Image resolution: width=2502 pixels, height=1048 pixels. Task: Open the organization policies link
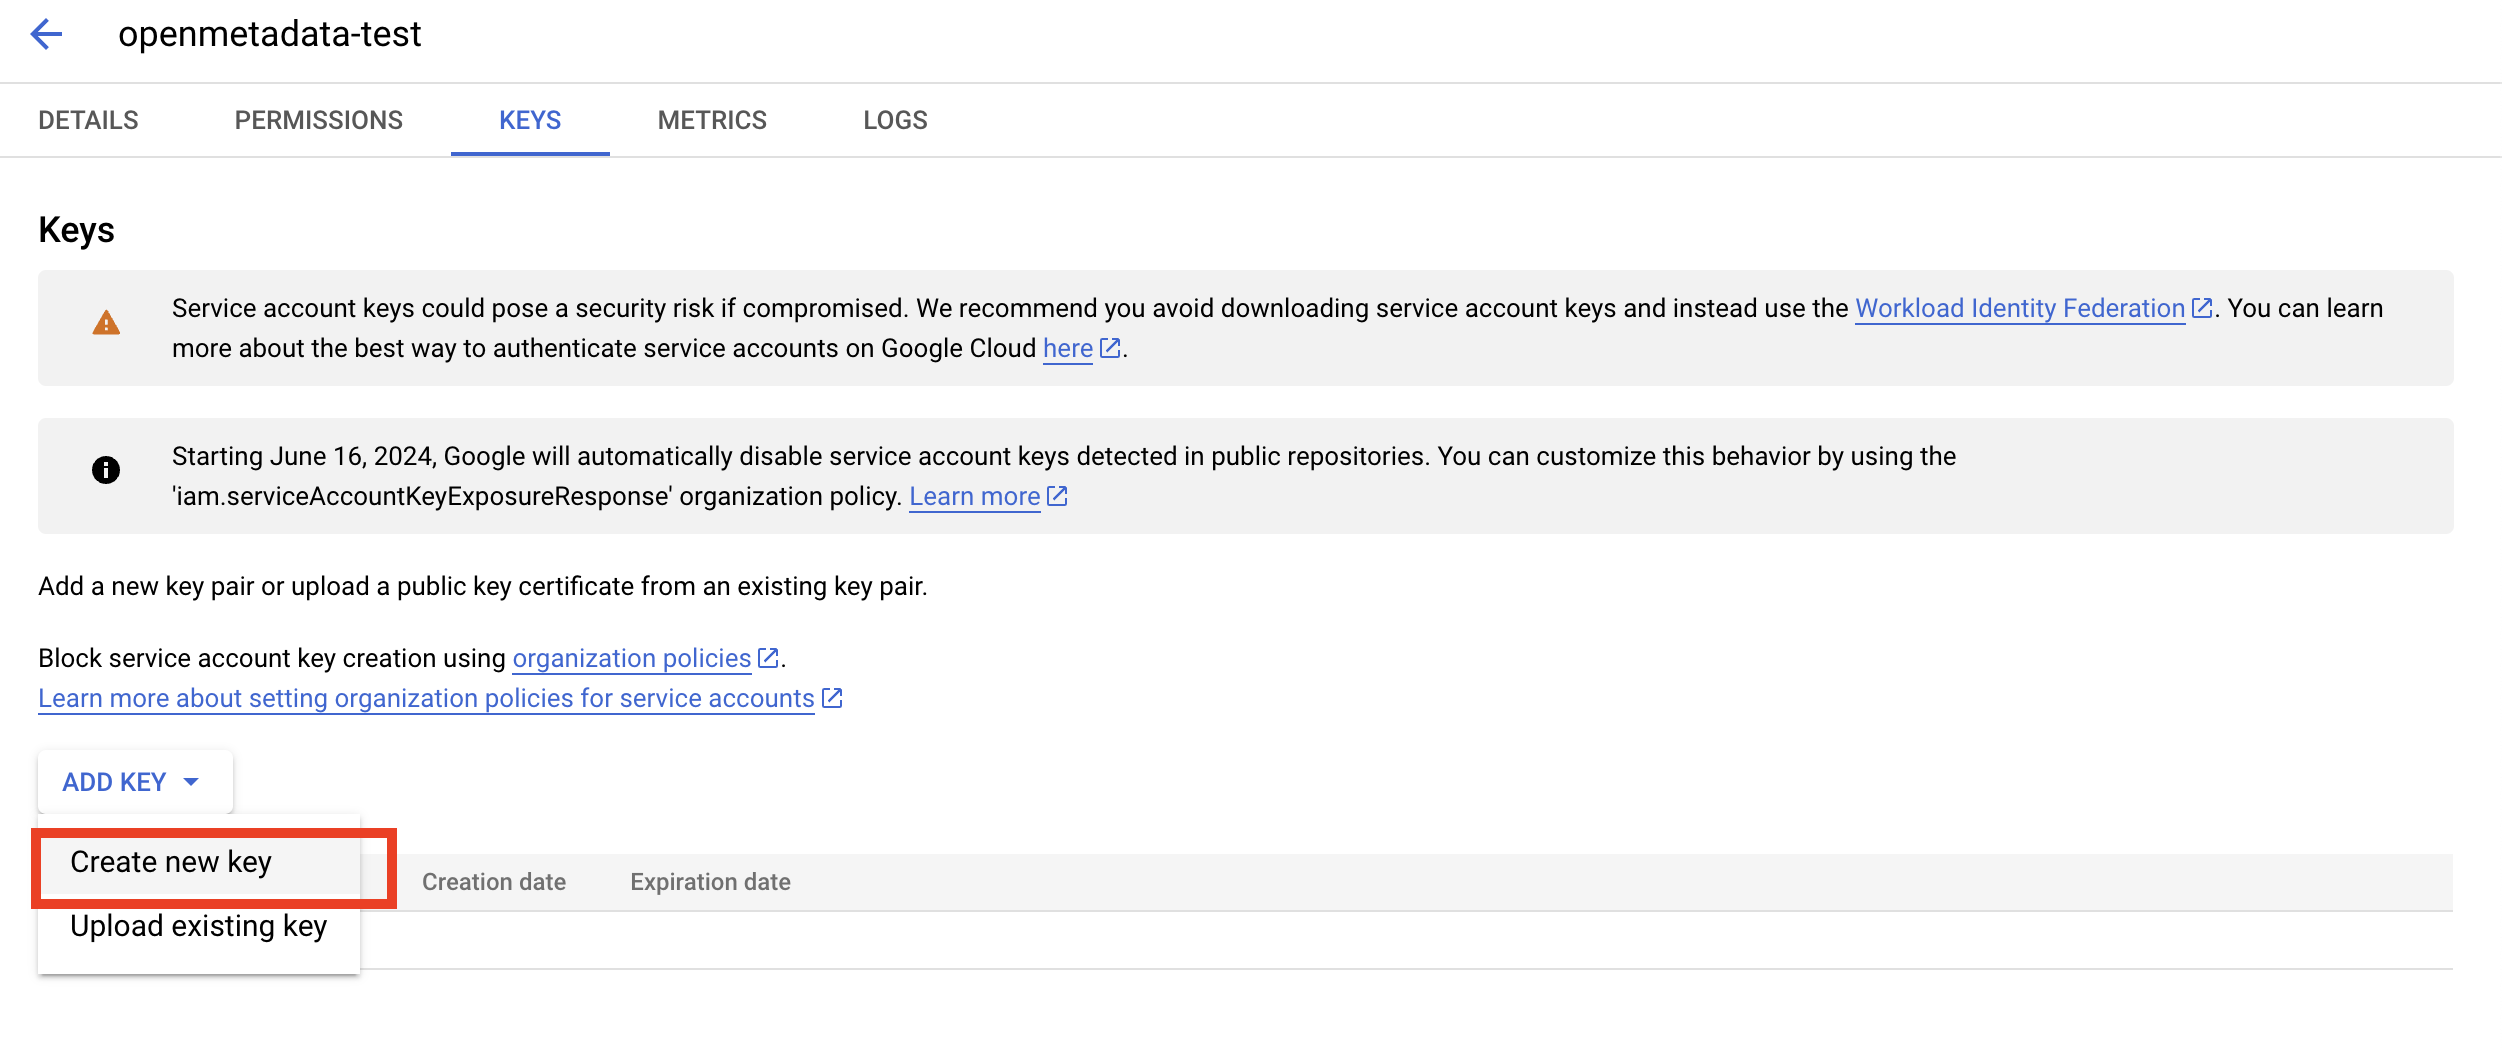[x=631, y=658]
